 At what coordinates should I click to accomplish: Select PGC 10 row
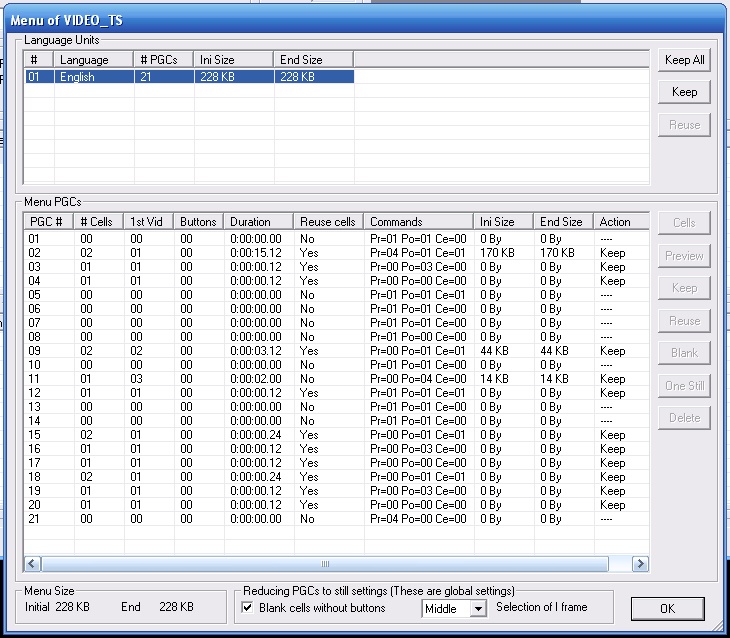tap(337, 365)
